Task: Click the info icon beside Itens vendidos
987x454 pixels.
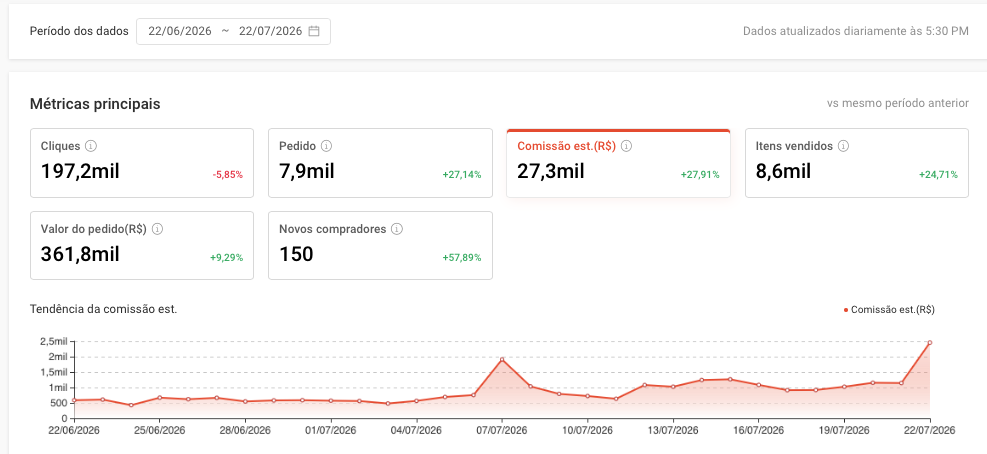Action: (x=843, y=146)
